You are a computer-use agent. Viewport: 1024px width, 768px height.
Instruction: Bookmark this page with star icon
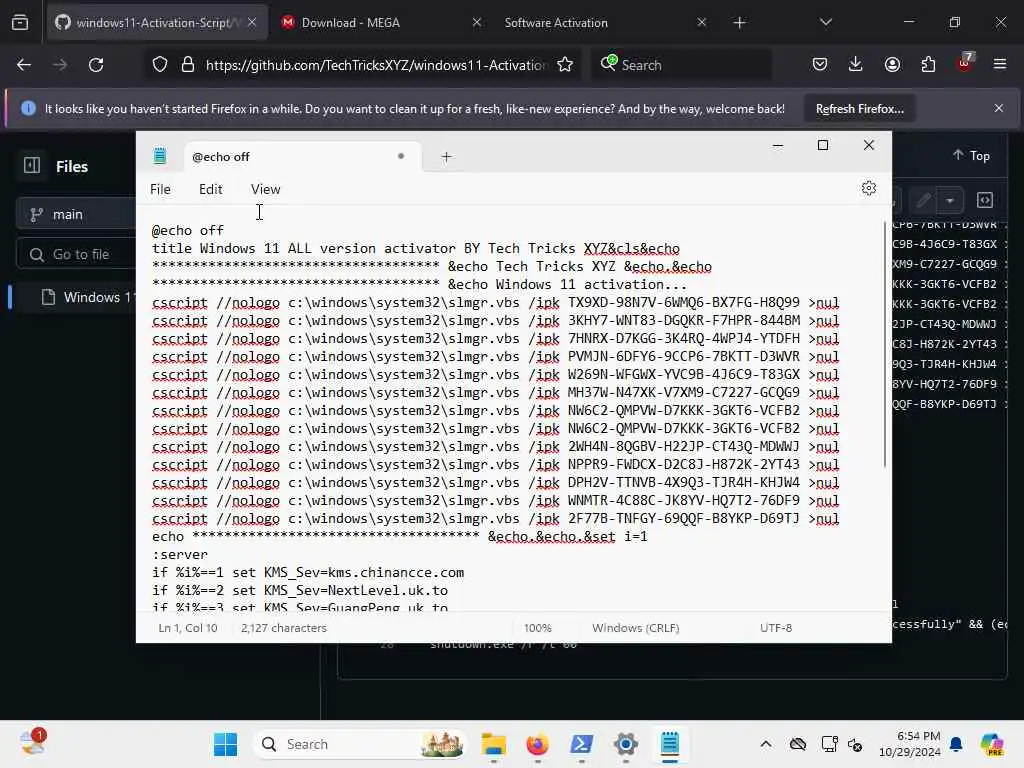565,65
